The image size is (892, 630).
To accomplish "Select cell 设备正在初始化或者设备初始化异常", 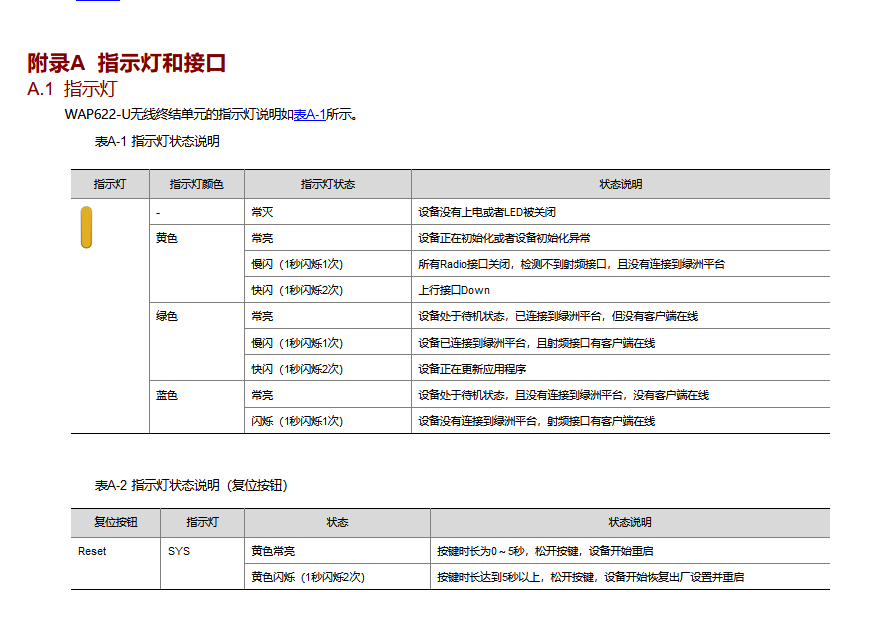I will point(621,238).
